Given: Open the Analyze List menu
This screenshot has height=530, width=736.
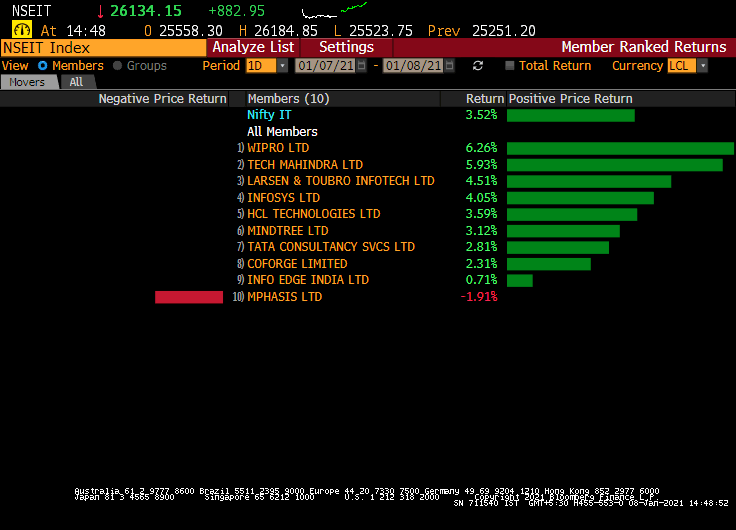Looking at the screenshot, I should coord(254,47).
